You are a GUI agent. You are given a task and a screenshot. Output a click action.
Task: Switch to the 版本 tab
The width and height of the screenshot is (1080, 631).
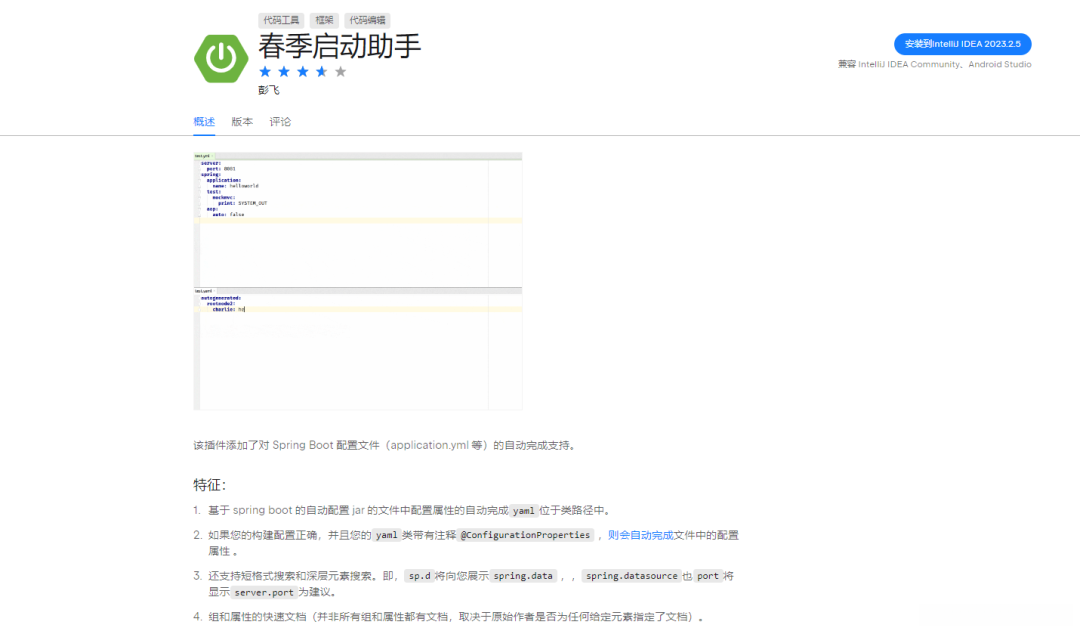tap(241, 120)
